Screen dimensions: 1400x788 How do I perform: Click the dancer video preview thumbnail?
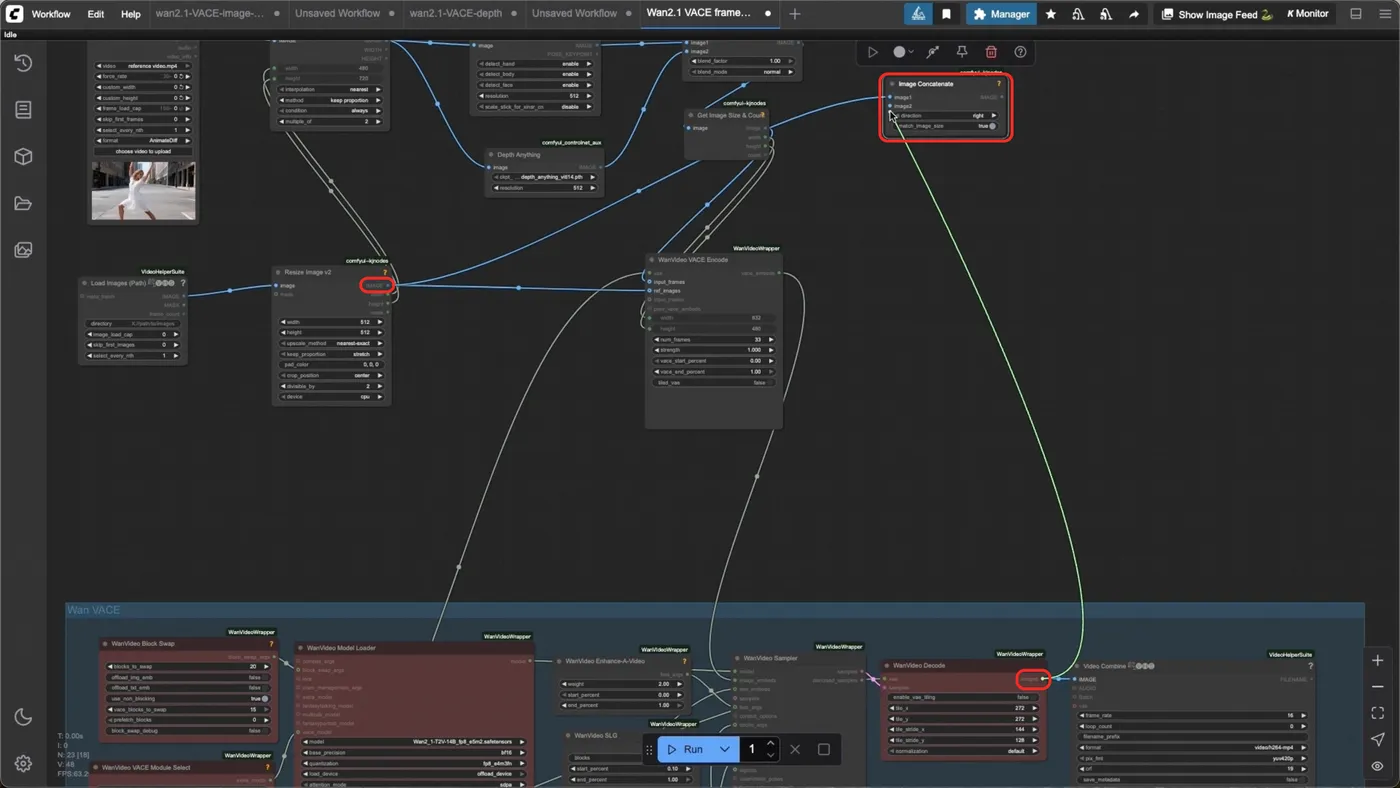click(144, 190)
